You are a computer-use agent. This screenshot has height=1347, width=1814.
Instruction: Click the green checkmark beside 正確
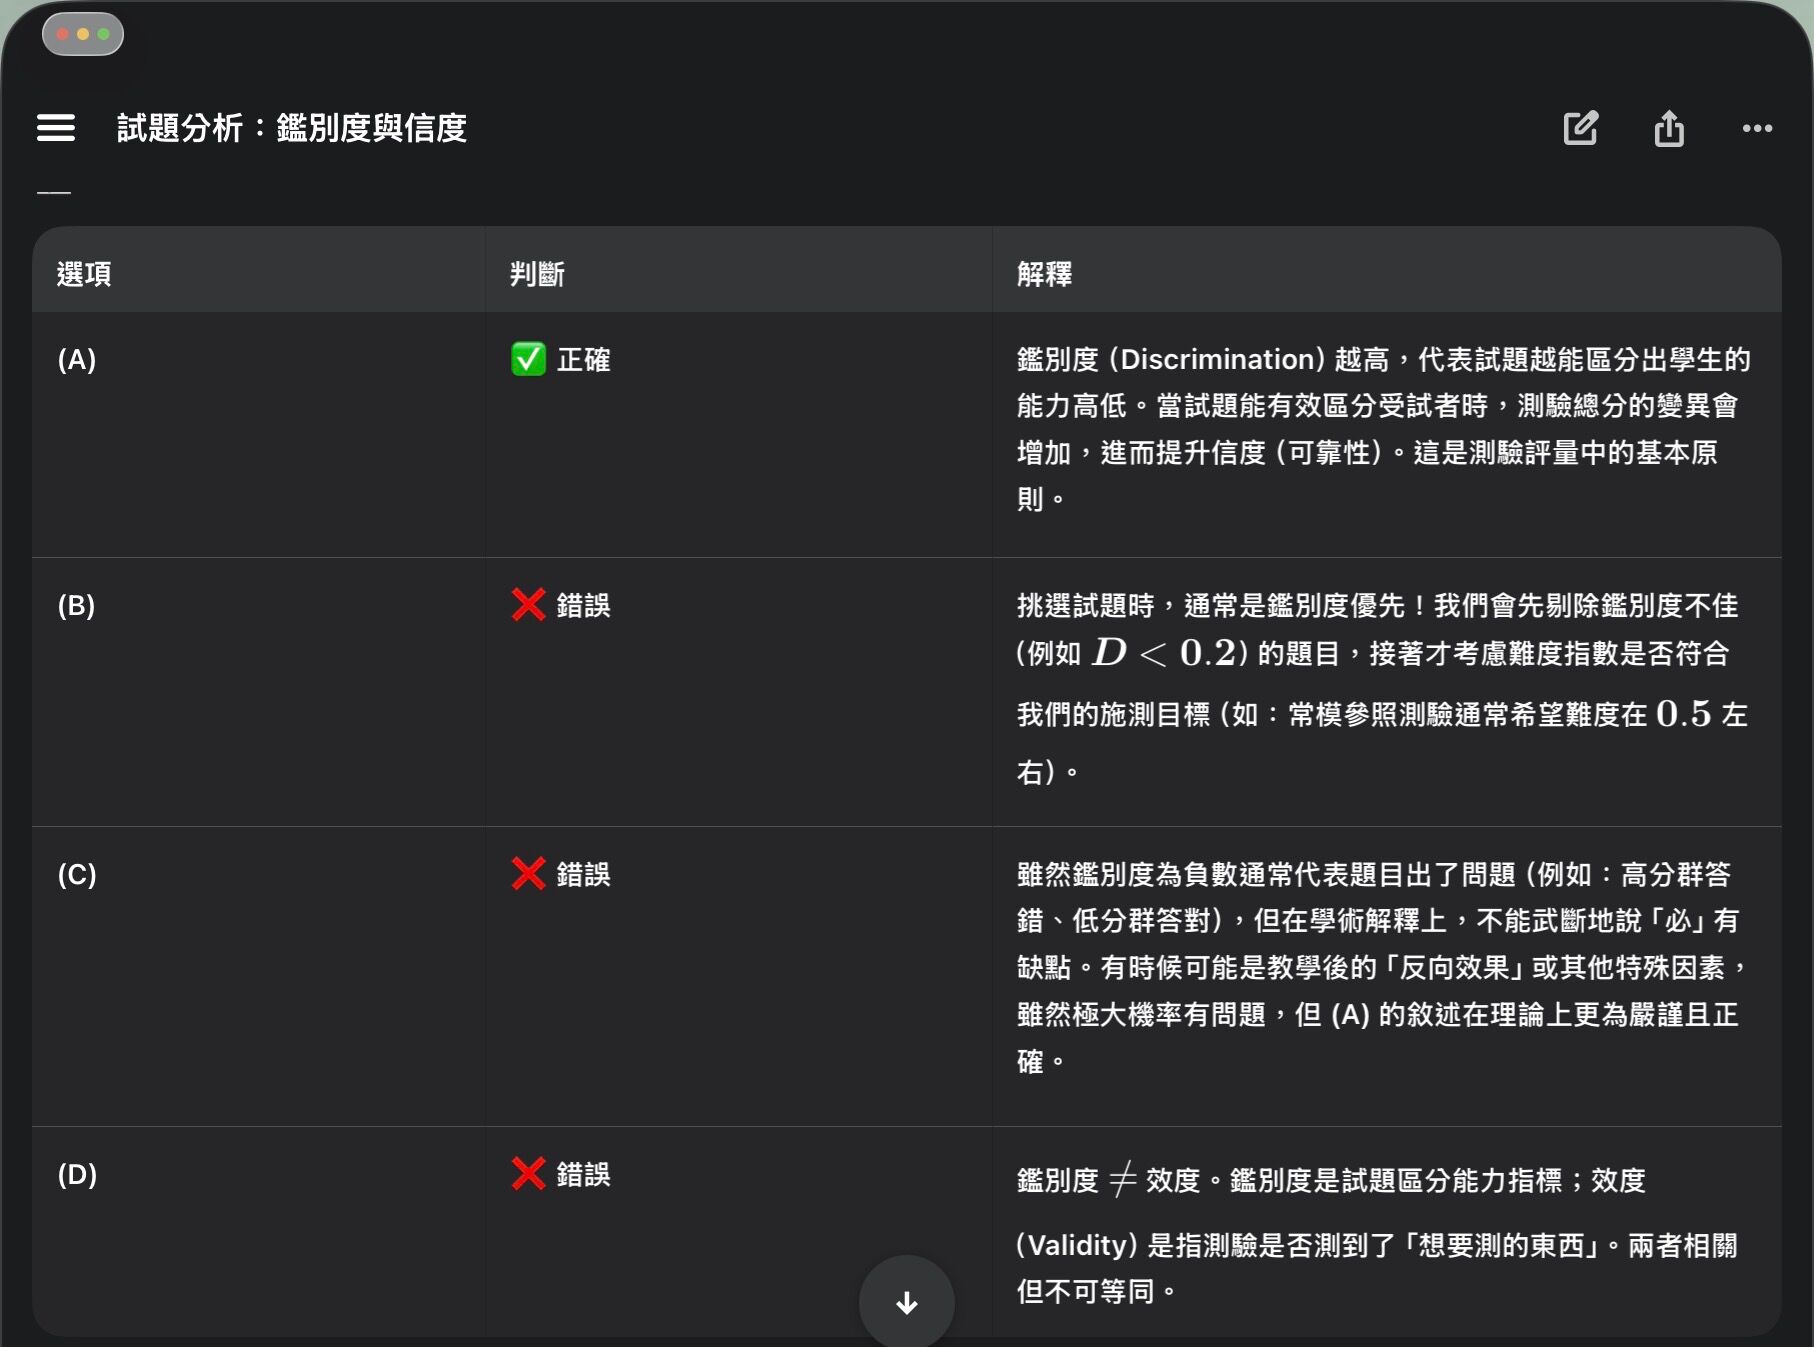(528, 360)
